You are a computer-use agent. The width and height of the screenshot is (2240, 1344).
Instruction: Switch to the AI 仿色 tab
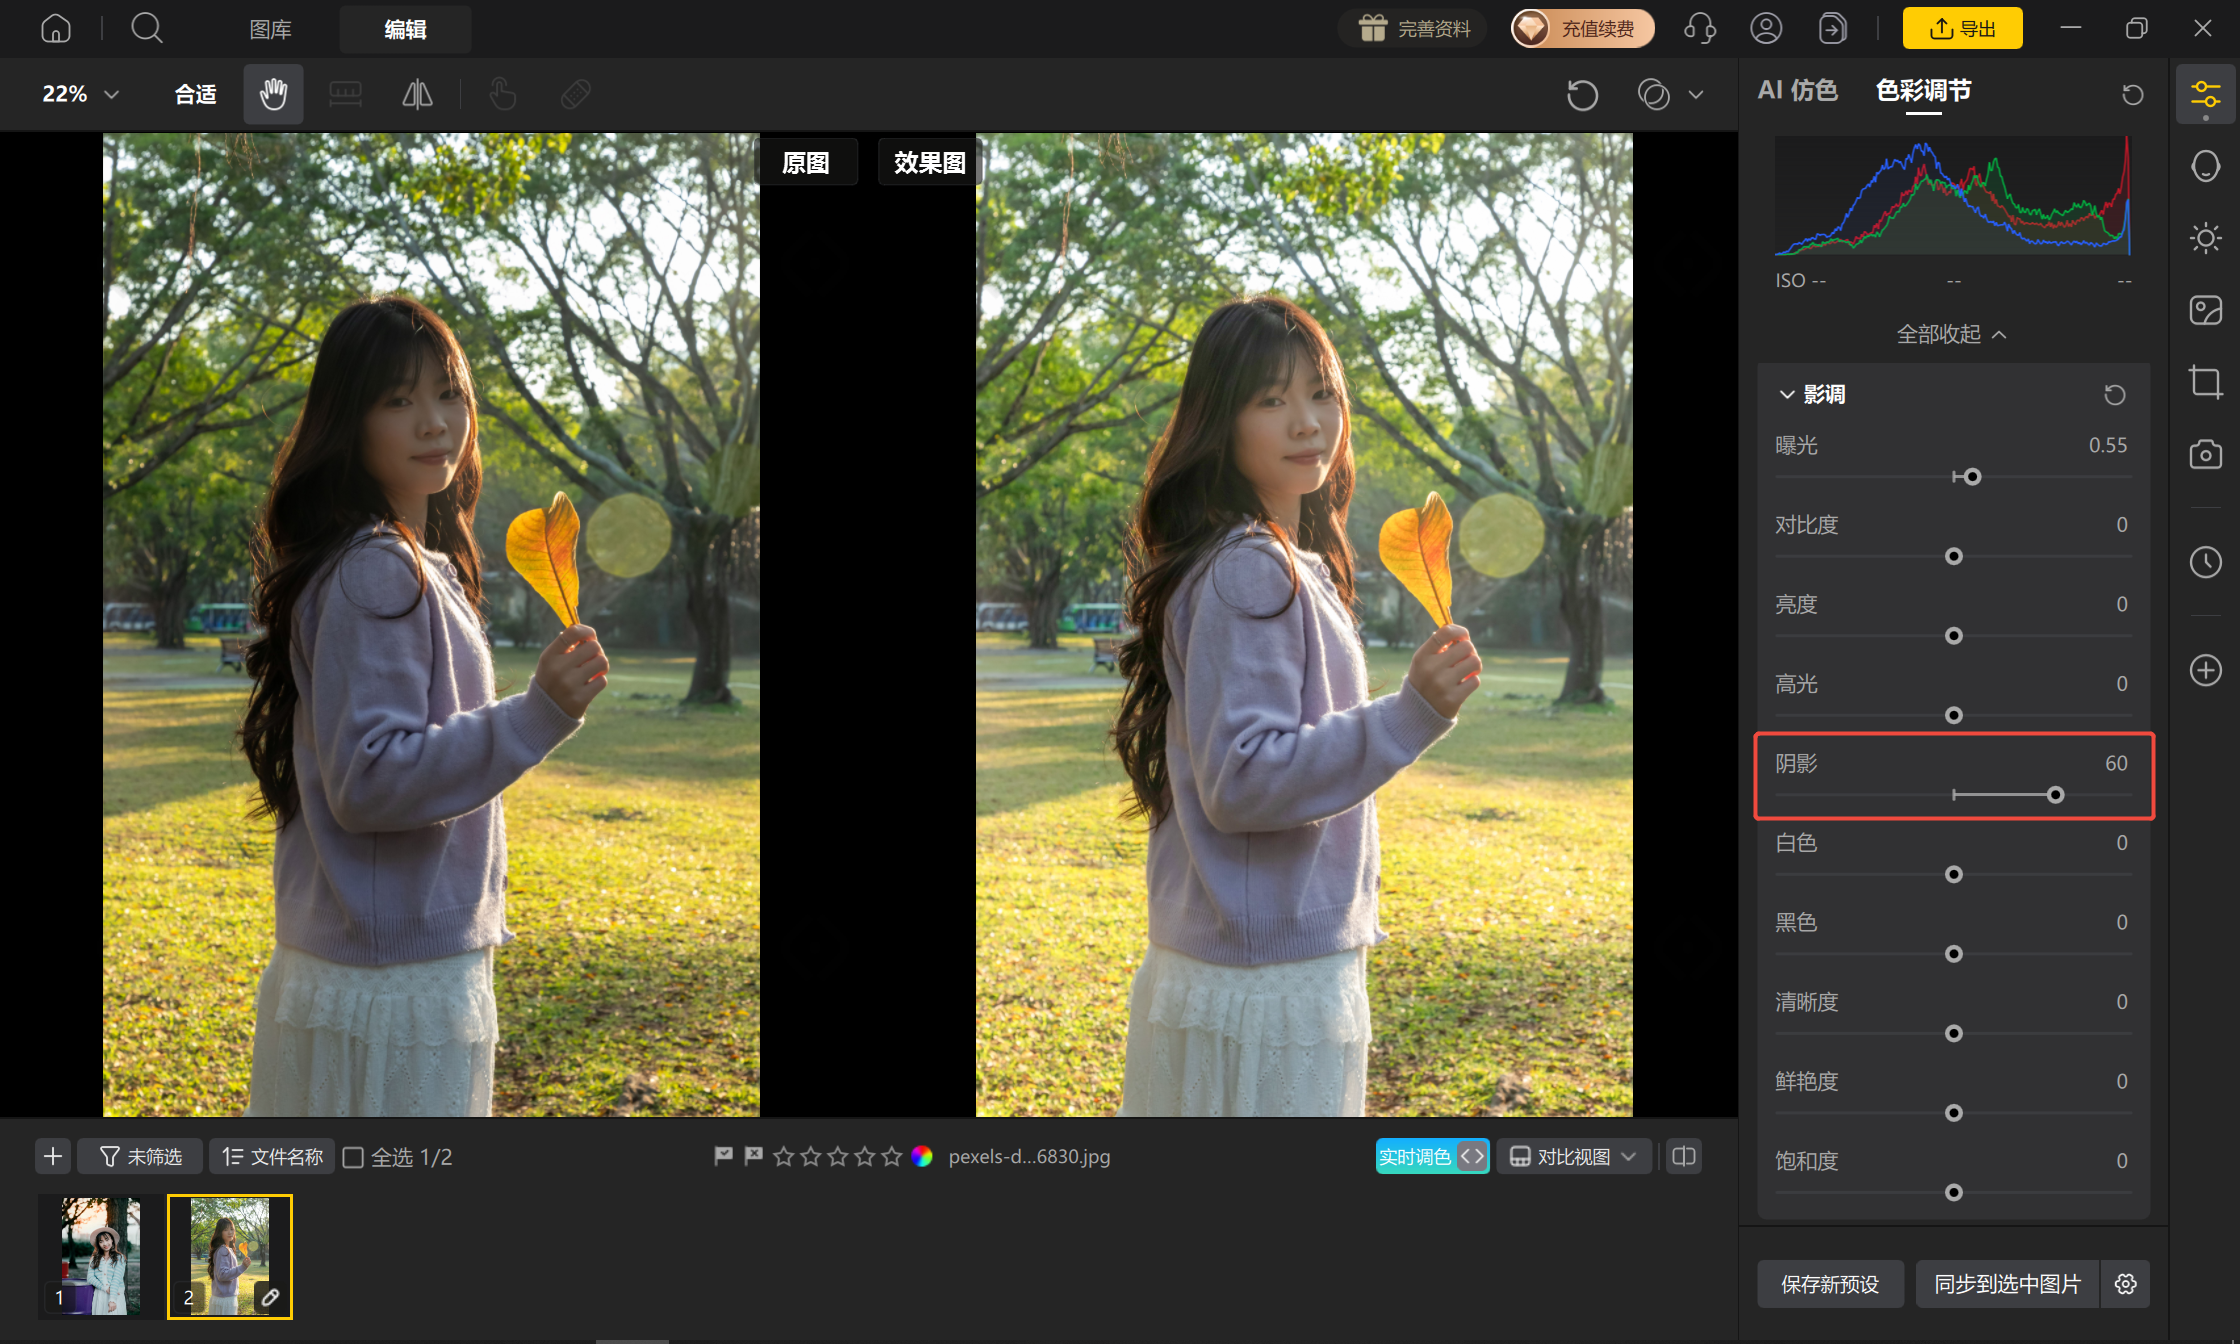click(x=1798, y=91)
